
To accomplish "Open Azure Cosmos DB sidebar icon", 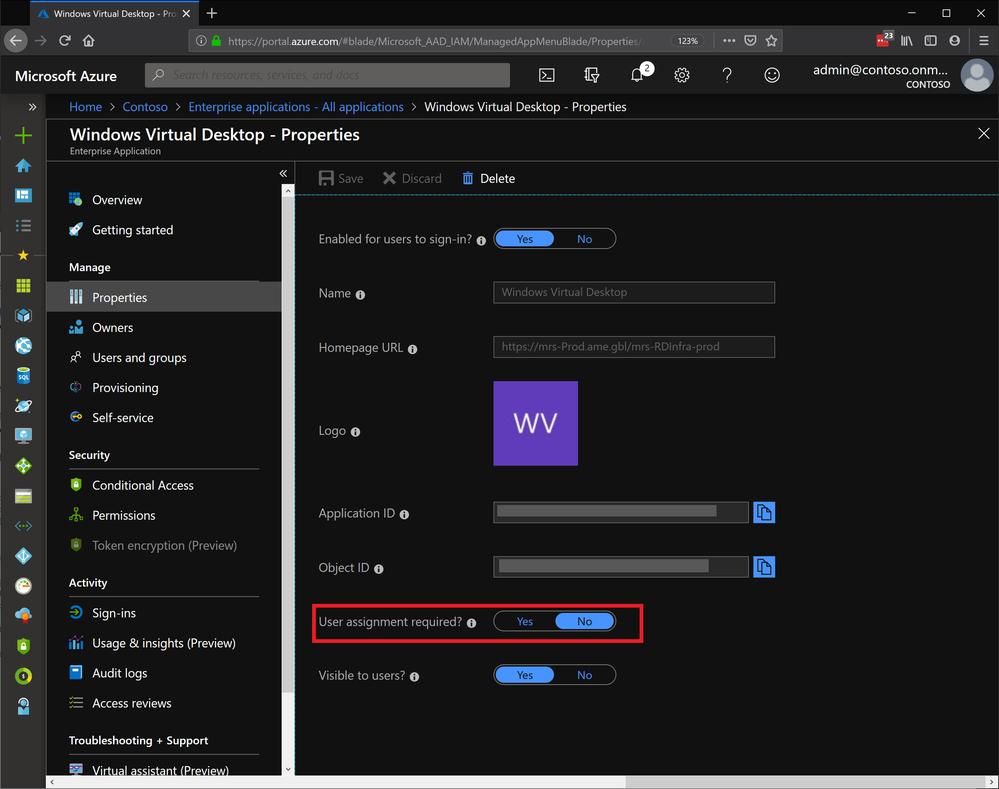I will point(24,405).
